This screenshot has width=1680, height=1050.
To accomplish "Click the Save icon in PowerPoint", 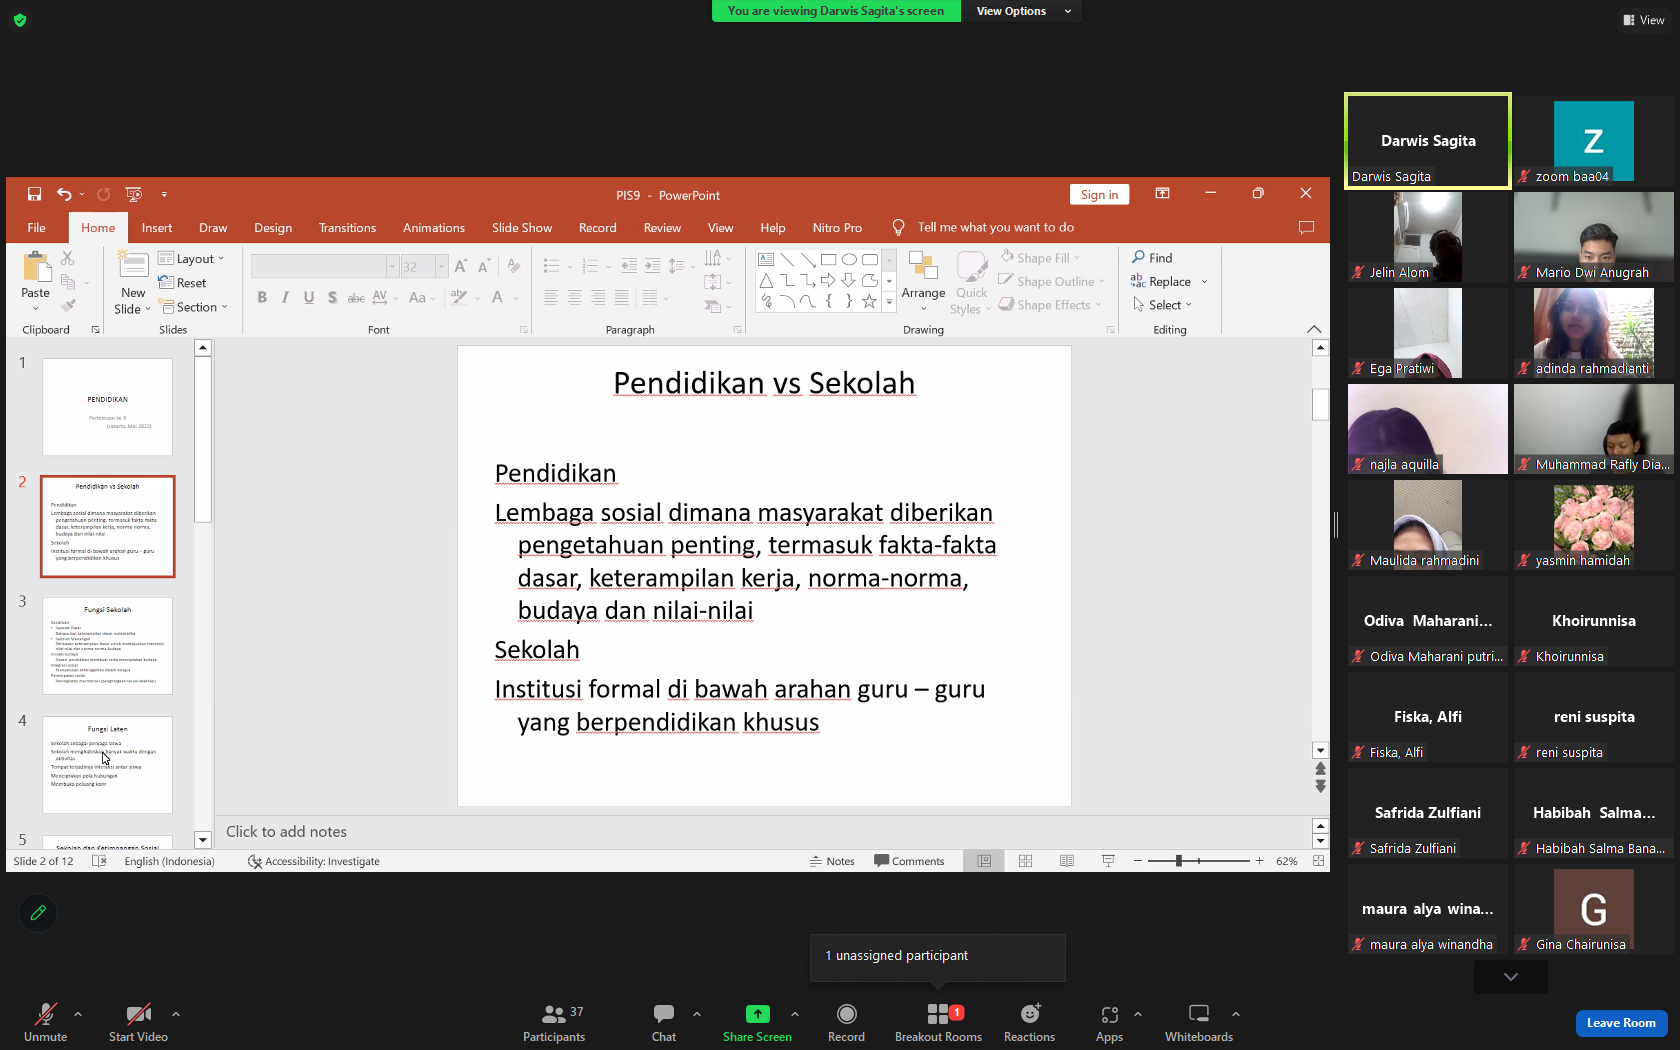I will pyautogui.click(x=34, y=194).
